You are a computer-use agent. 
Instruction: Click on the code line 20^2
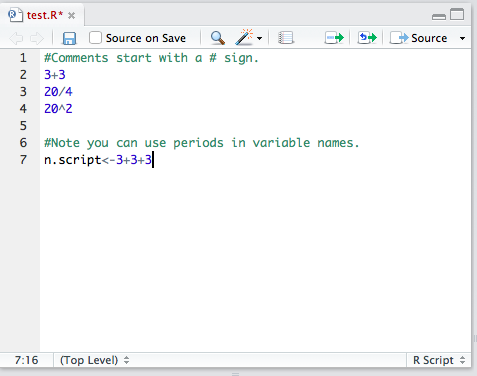pos(58,109)
